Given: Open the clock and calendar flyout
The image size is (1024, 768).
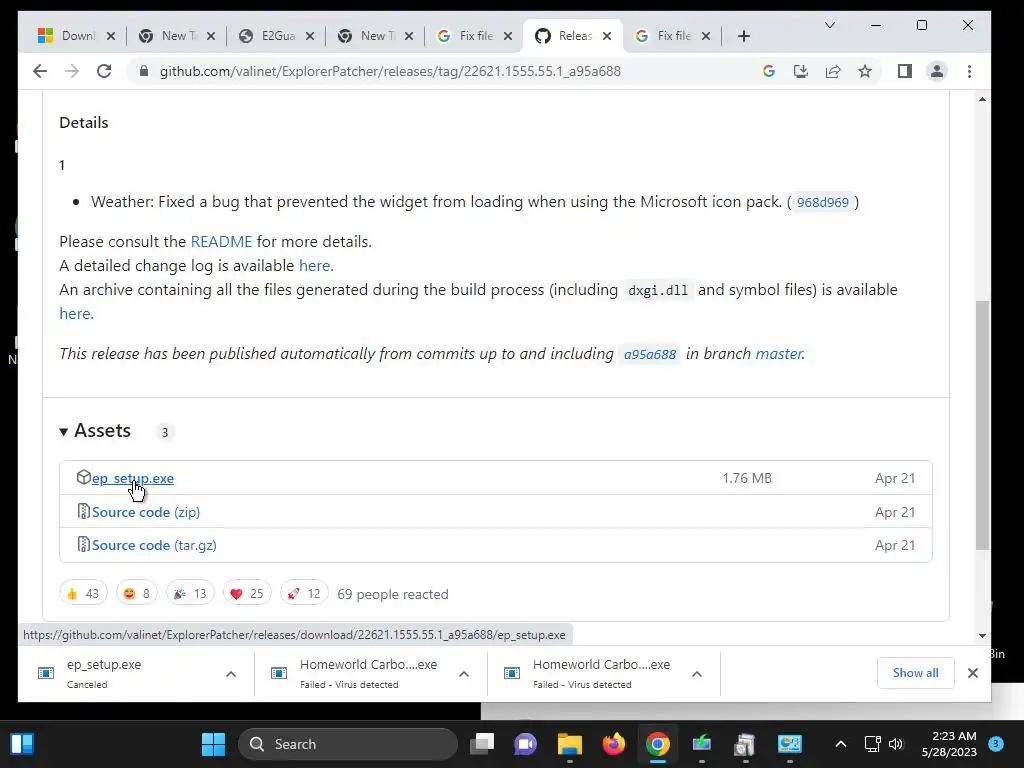Looking at the screenshot, I should (x=949, y=744).
